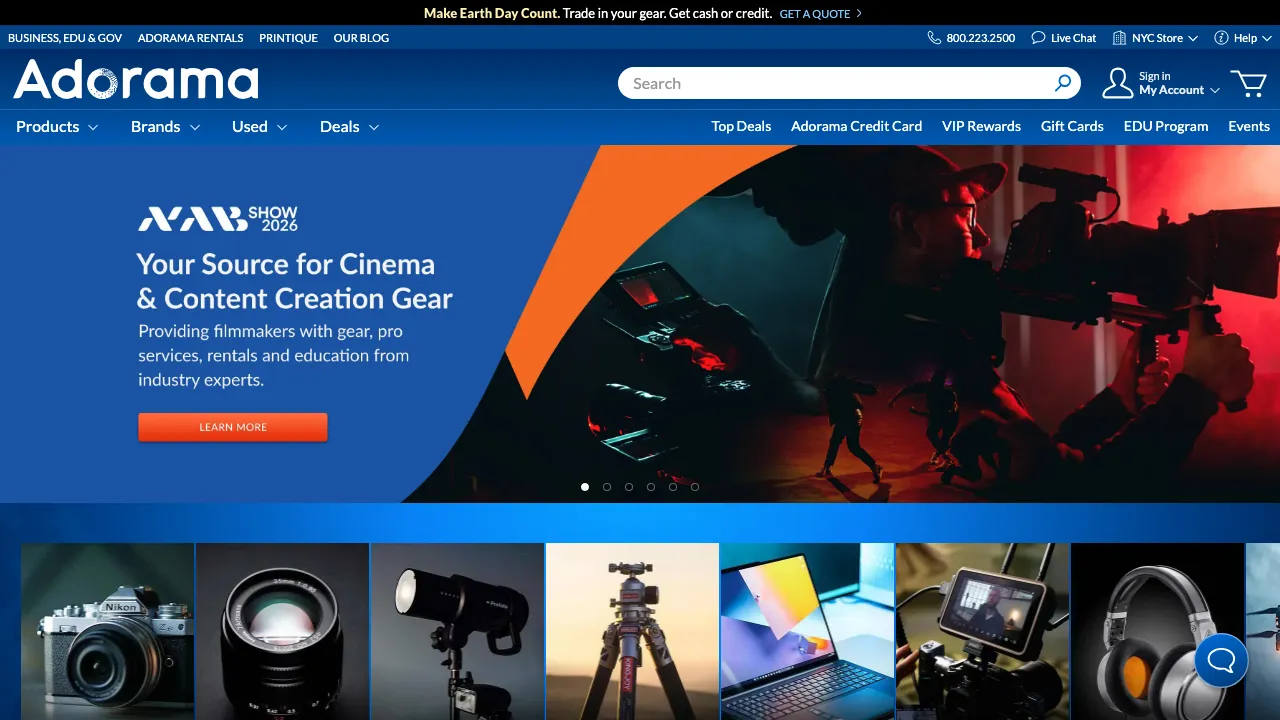Click the magnifying glass search icon
This screenshot has width=1280, height=720.
(x=1063, y=83)
